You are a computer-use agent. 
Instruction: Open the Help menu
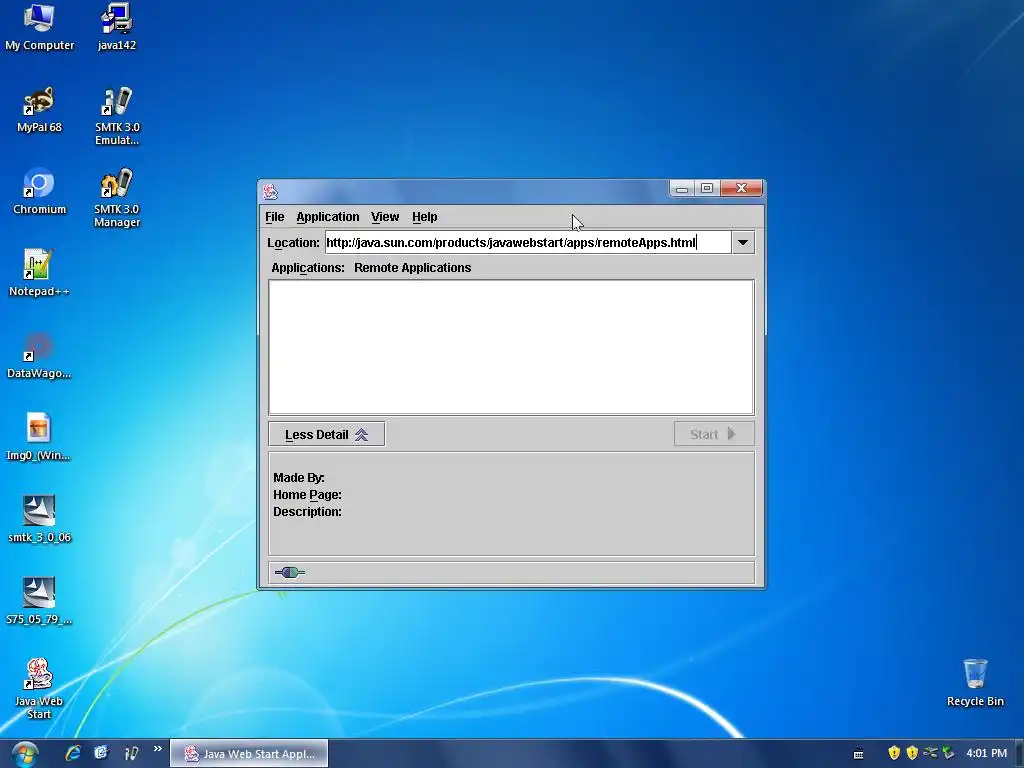click(x=424, y=217)
